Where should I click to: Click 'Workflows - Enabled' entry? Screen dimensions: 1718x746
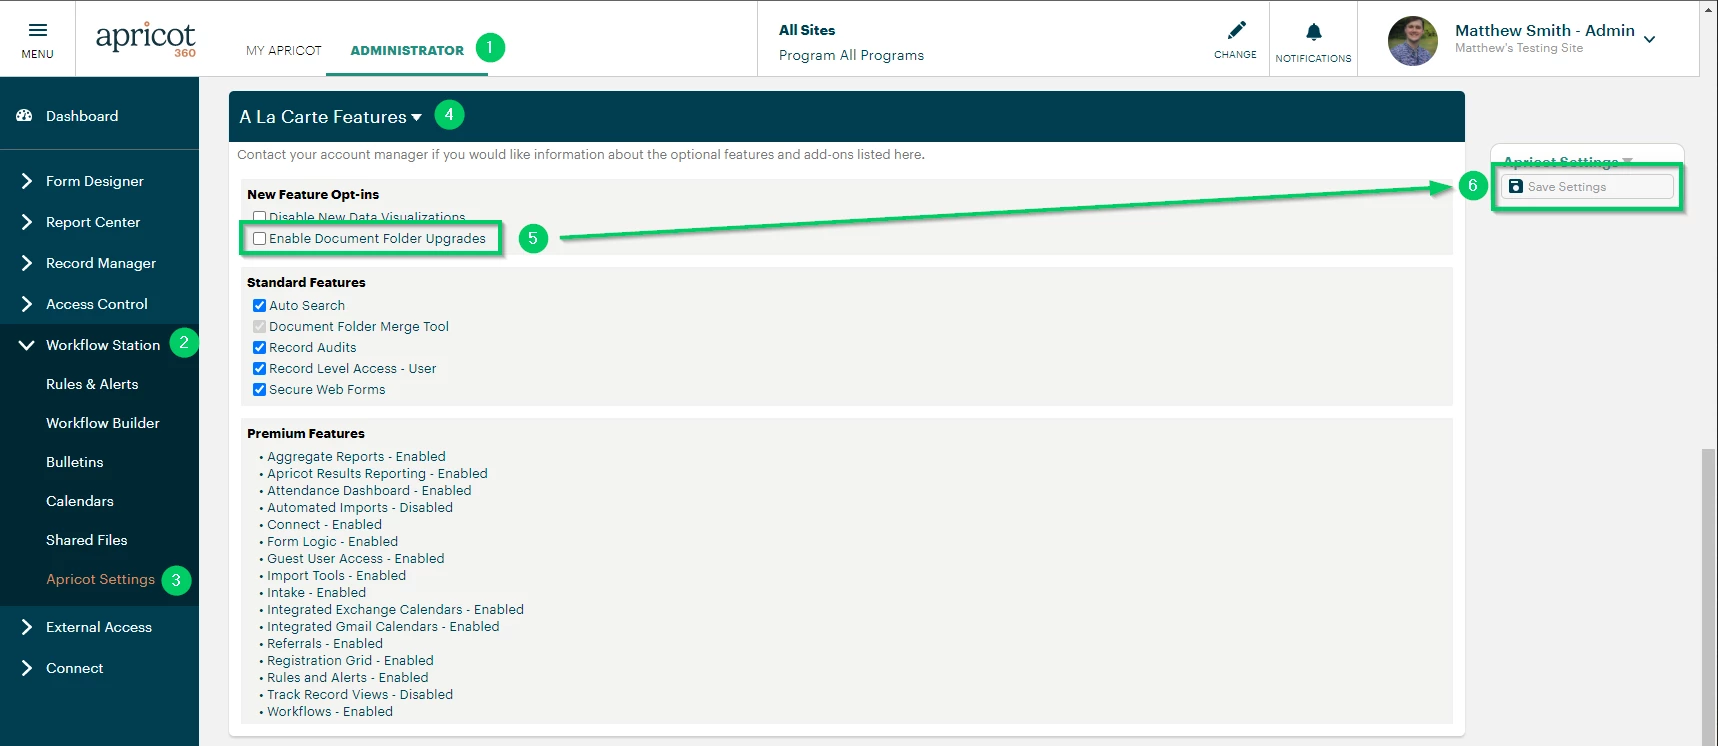330,711
